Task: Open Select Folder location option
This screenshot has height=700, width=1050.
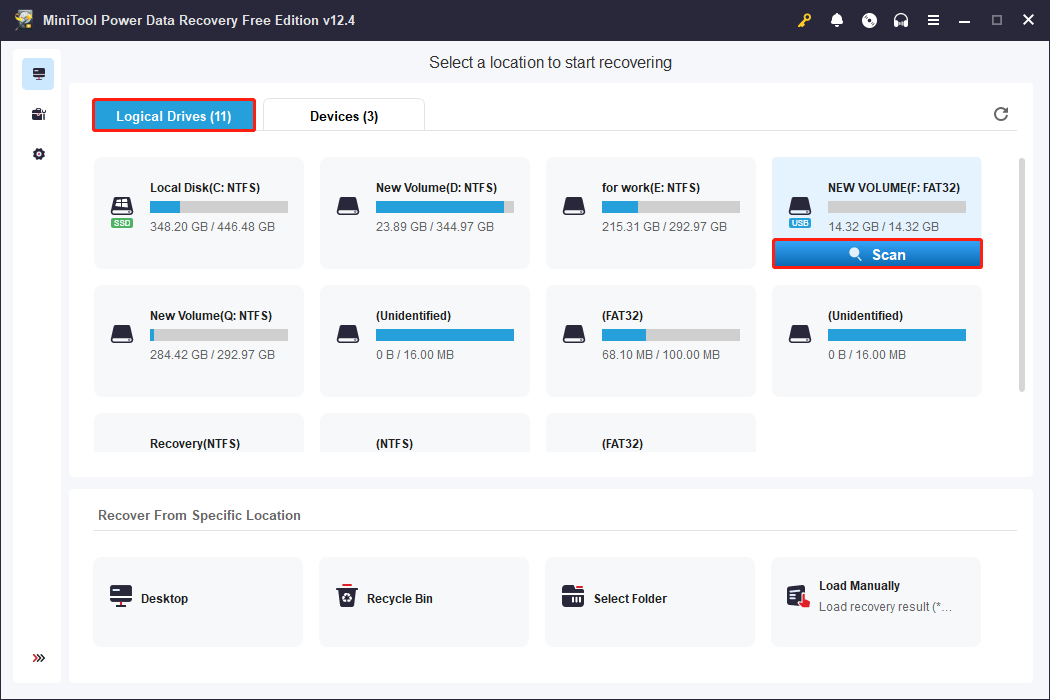Action: coord(649,599)
